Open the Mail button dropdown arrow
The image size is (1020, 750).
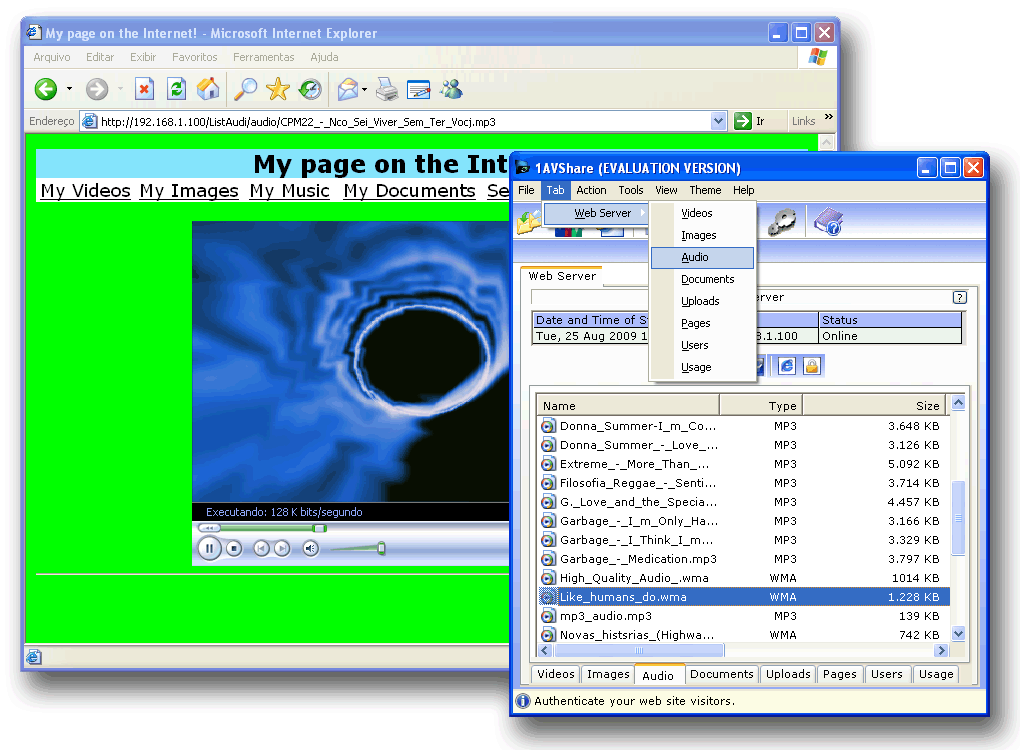coord(364,89)
